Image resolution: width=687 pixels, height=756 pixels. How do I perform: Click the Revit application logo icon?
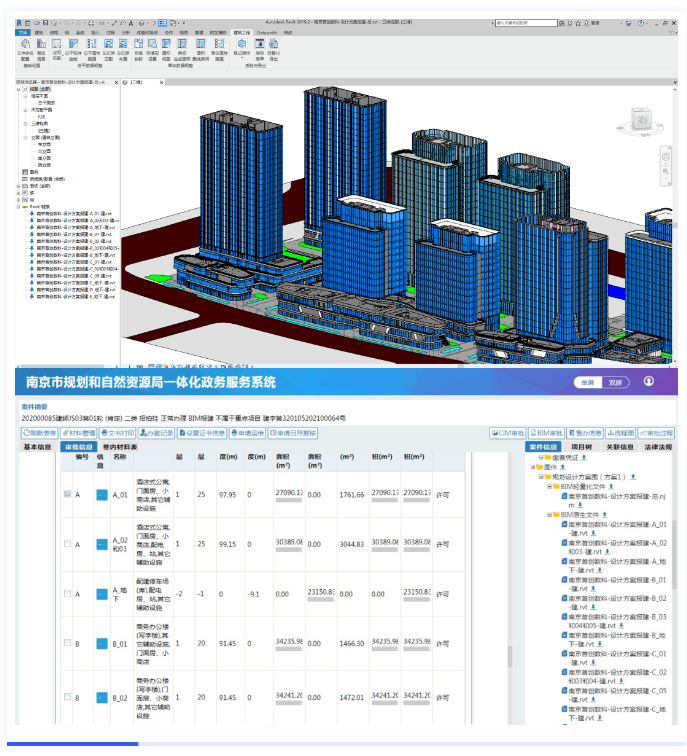point(19,23)
